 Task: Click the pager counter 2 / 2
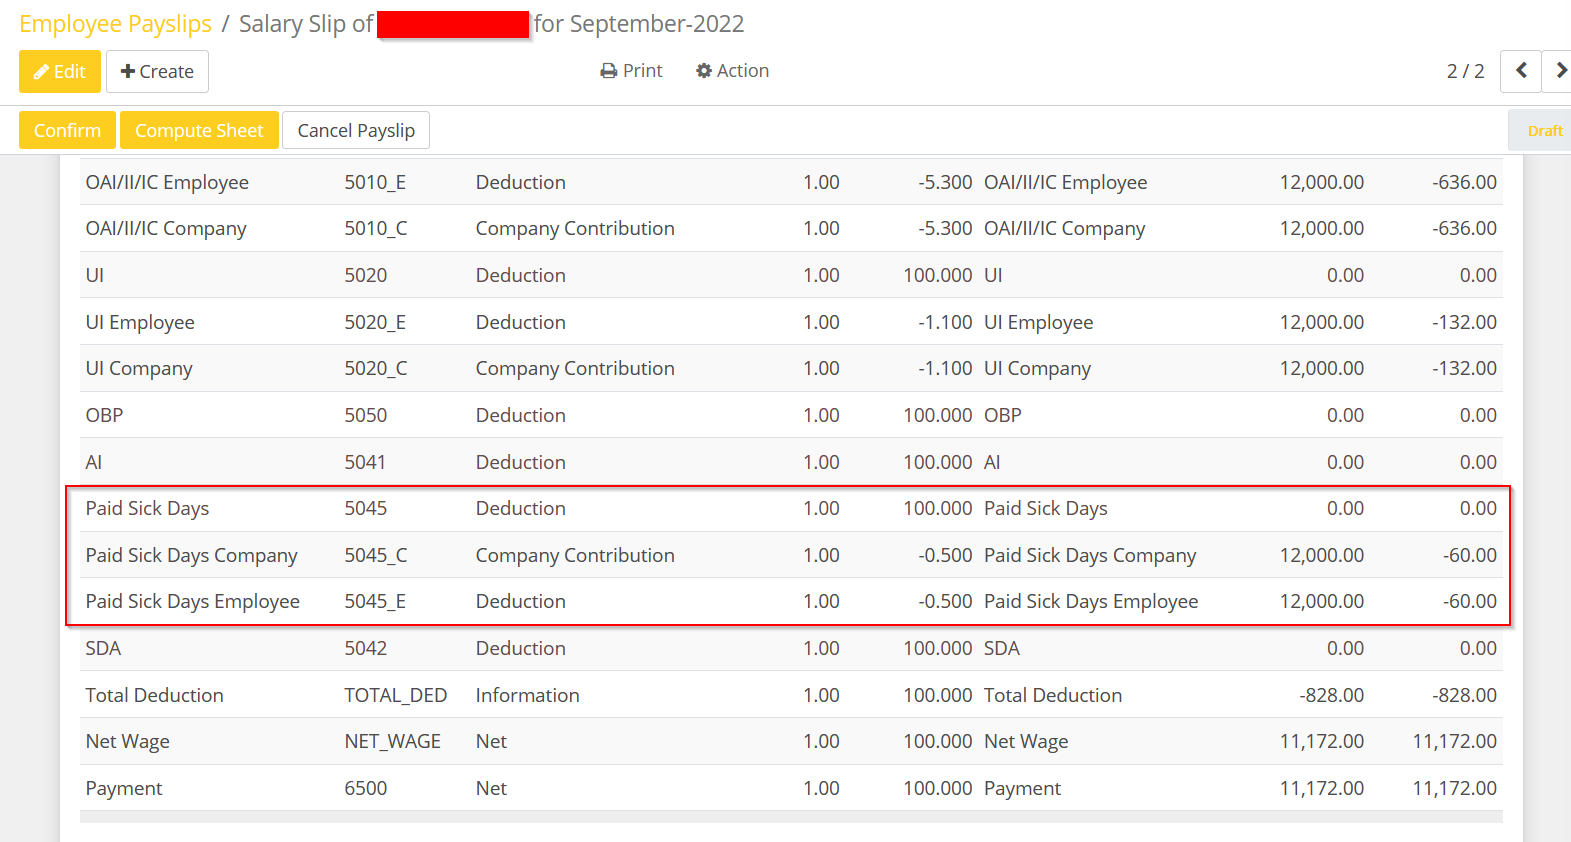[1465, 72]
